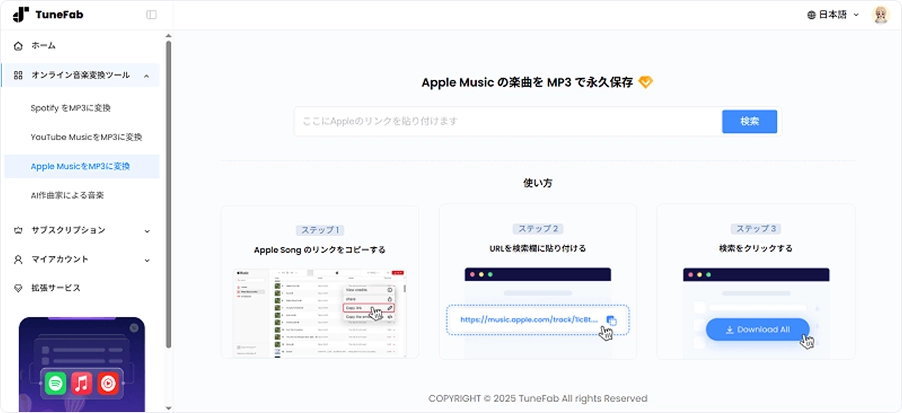Click the ステップ 2 label
The height and width of the screenshot is (413, 902).
point(538,229)
